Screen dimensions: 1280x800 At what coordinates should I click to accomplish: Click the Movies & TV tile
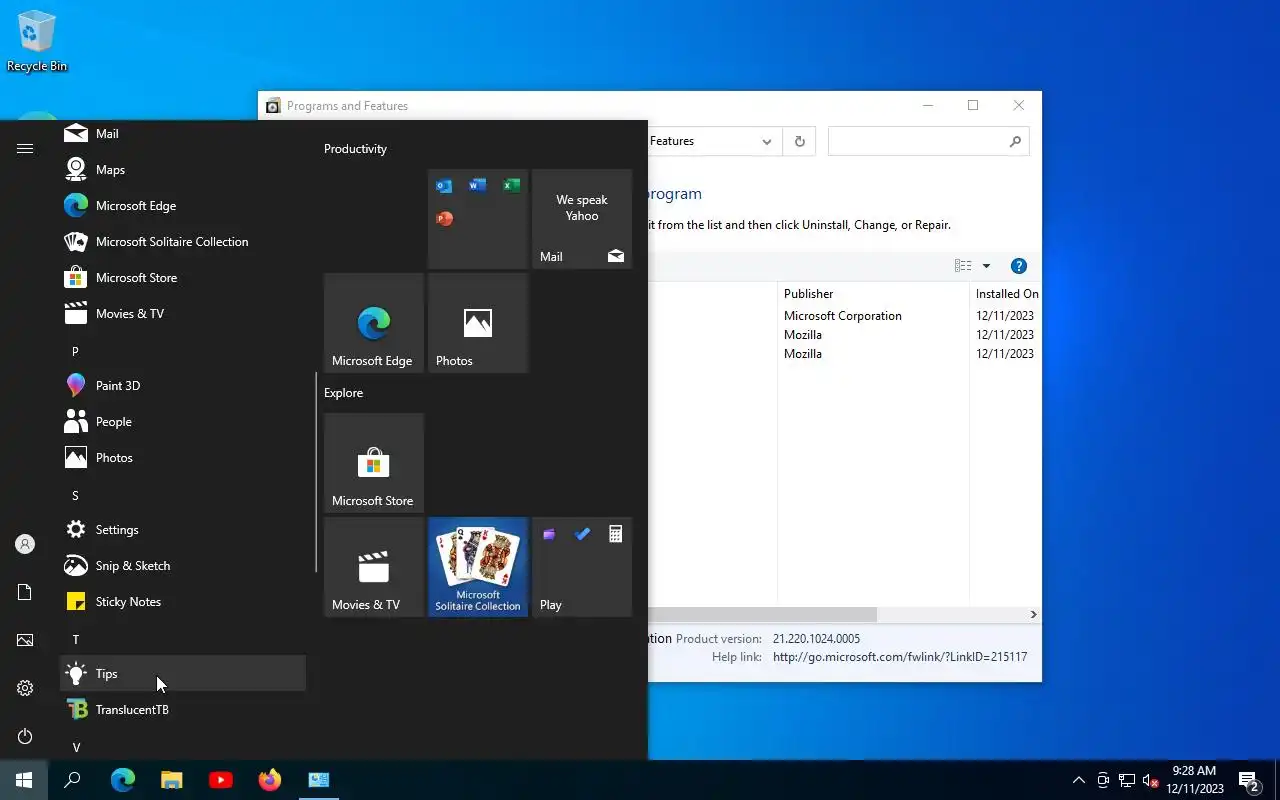374,567
